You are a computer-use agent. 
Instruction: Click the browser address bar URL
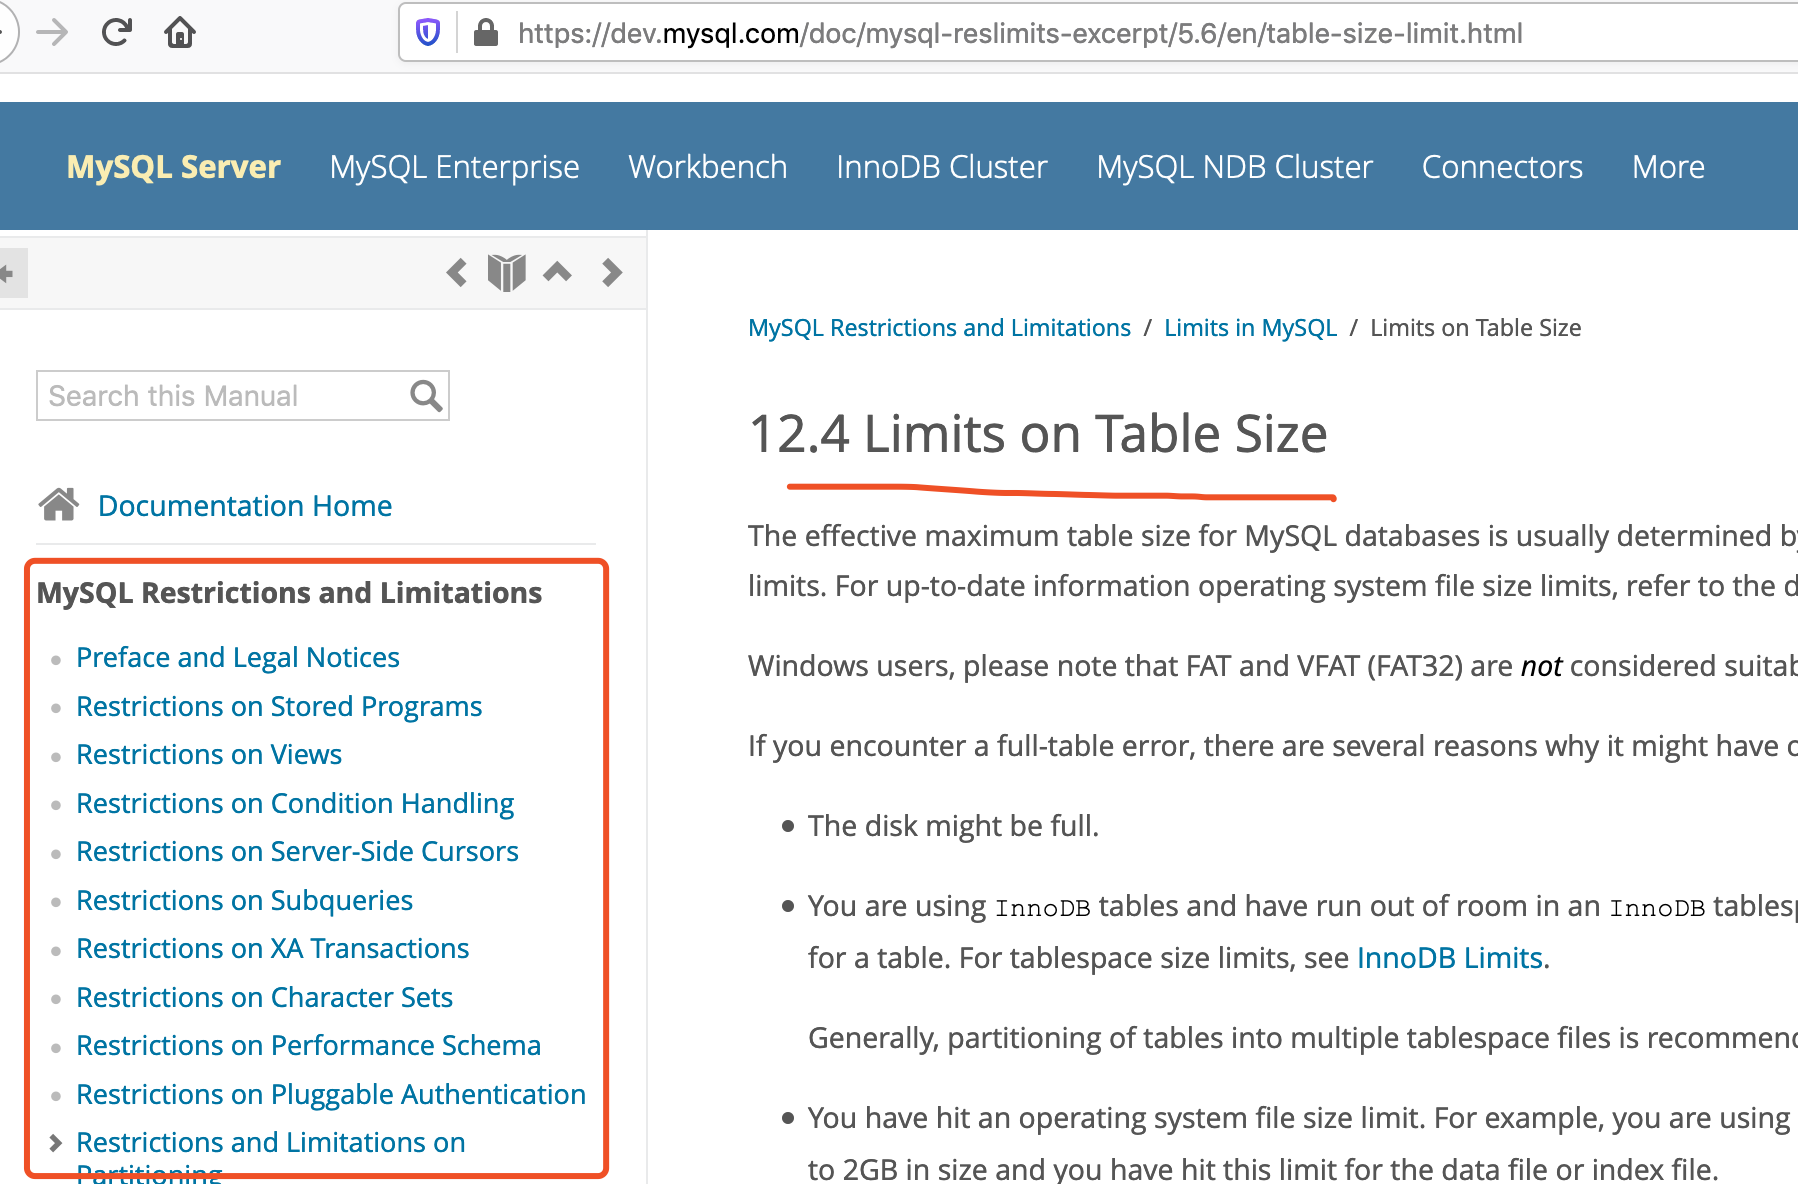1020,34
